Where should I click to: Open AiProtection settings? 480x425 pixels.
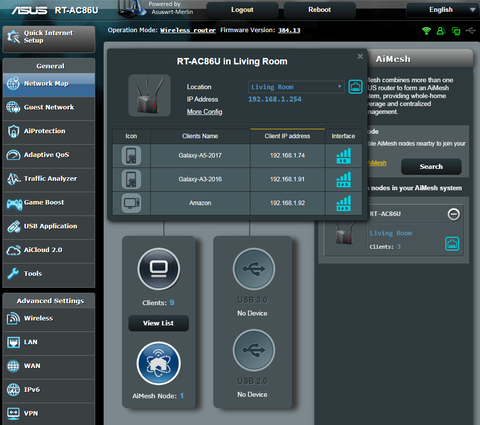coord(49,132)
